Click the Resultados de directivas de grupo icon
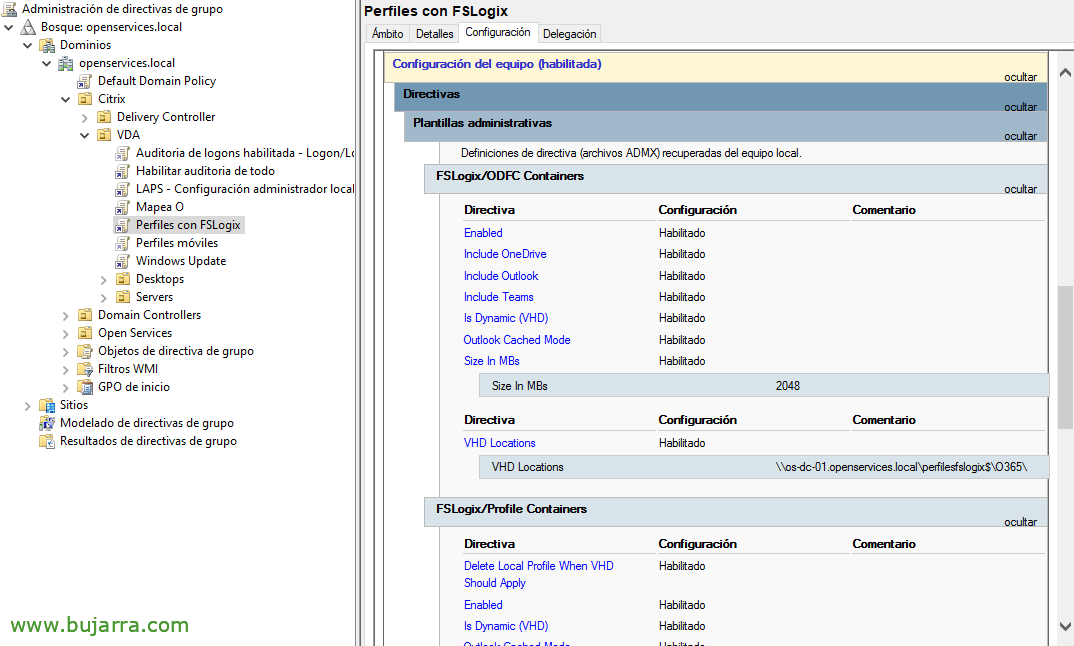This screenshot has height=646, width=1074. pos(47,441)
